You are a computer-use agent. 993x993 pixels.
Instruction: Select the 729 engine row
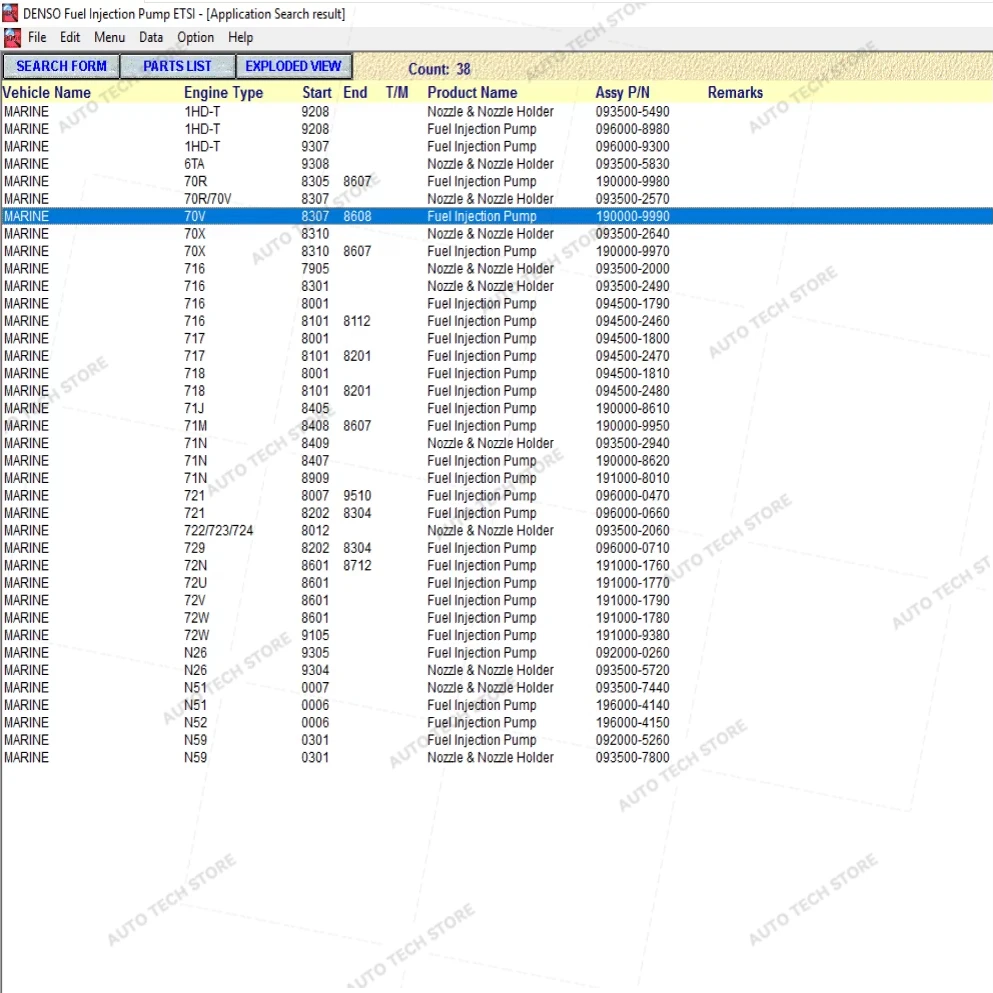[x=496, y=548]
